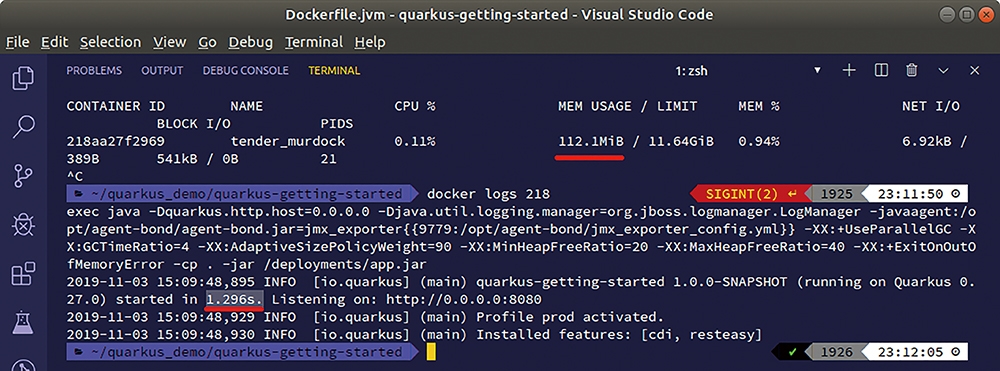Open the Terminal menu
The image size is (1000, 371).
coord(314,43)
